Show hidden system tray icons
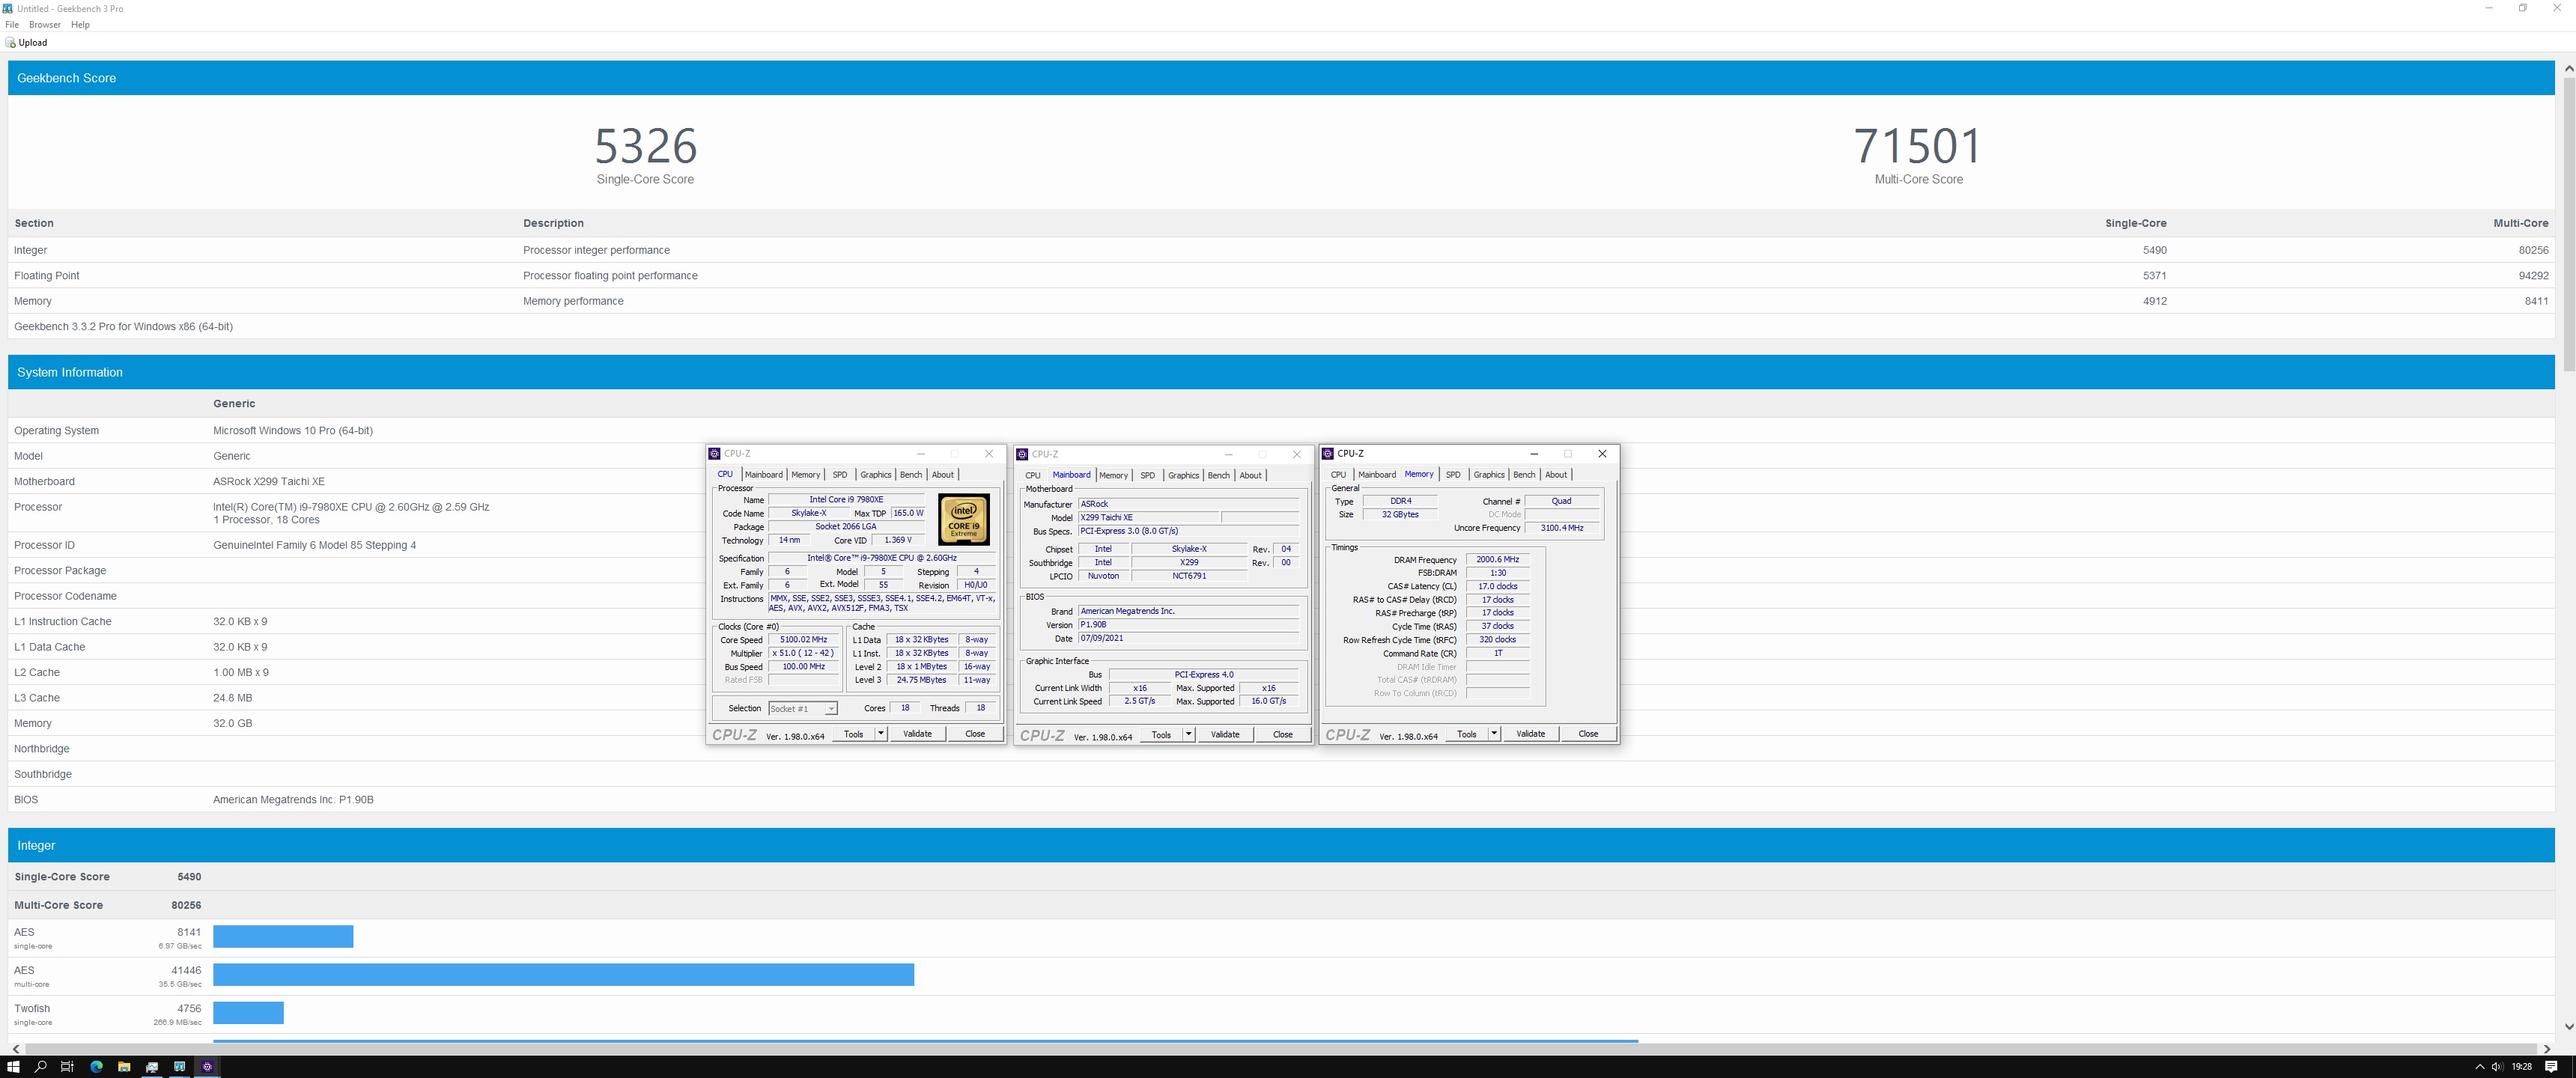The height and width of the screenshot is (1078, 2576). (x=2479, y=1067)
